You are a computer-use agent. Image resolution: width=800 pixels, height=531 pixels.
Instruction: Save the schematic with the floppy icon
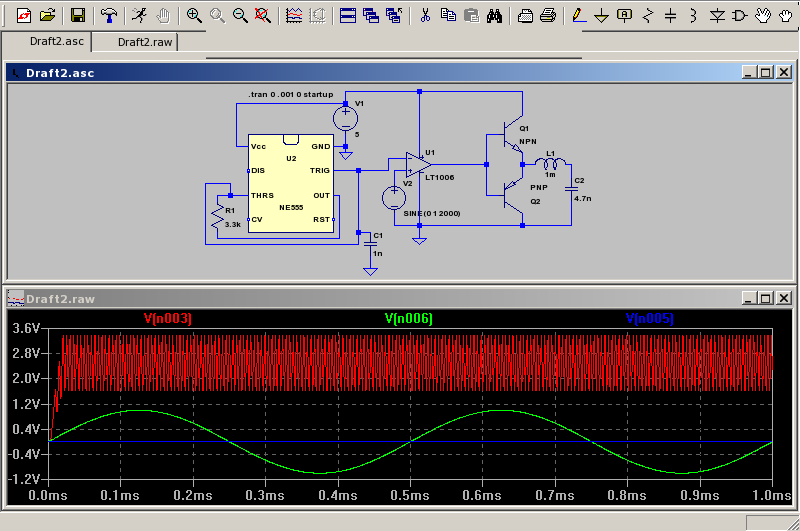(78, 15)
